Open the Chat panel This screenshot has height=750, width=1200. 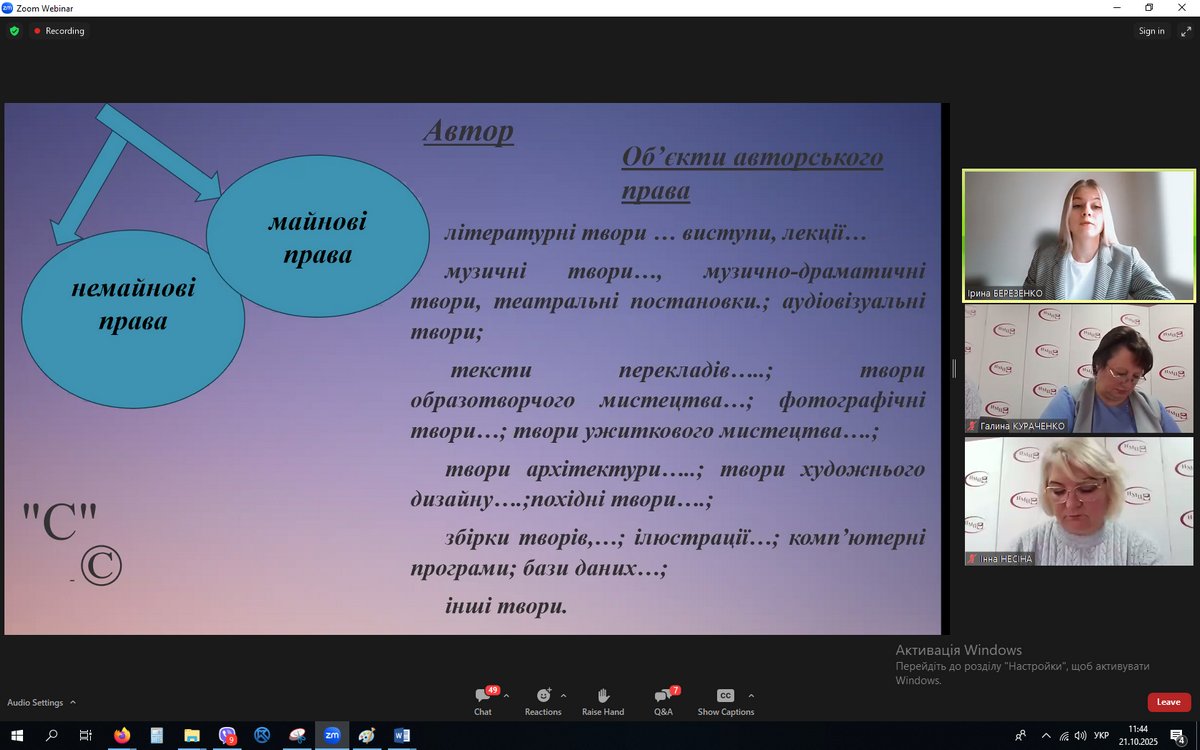coord(483,701)
